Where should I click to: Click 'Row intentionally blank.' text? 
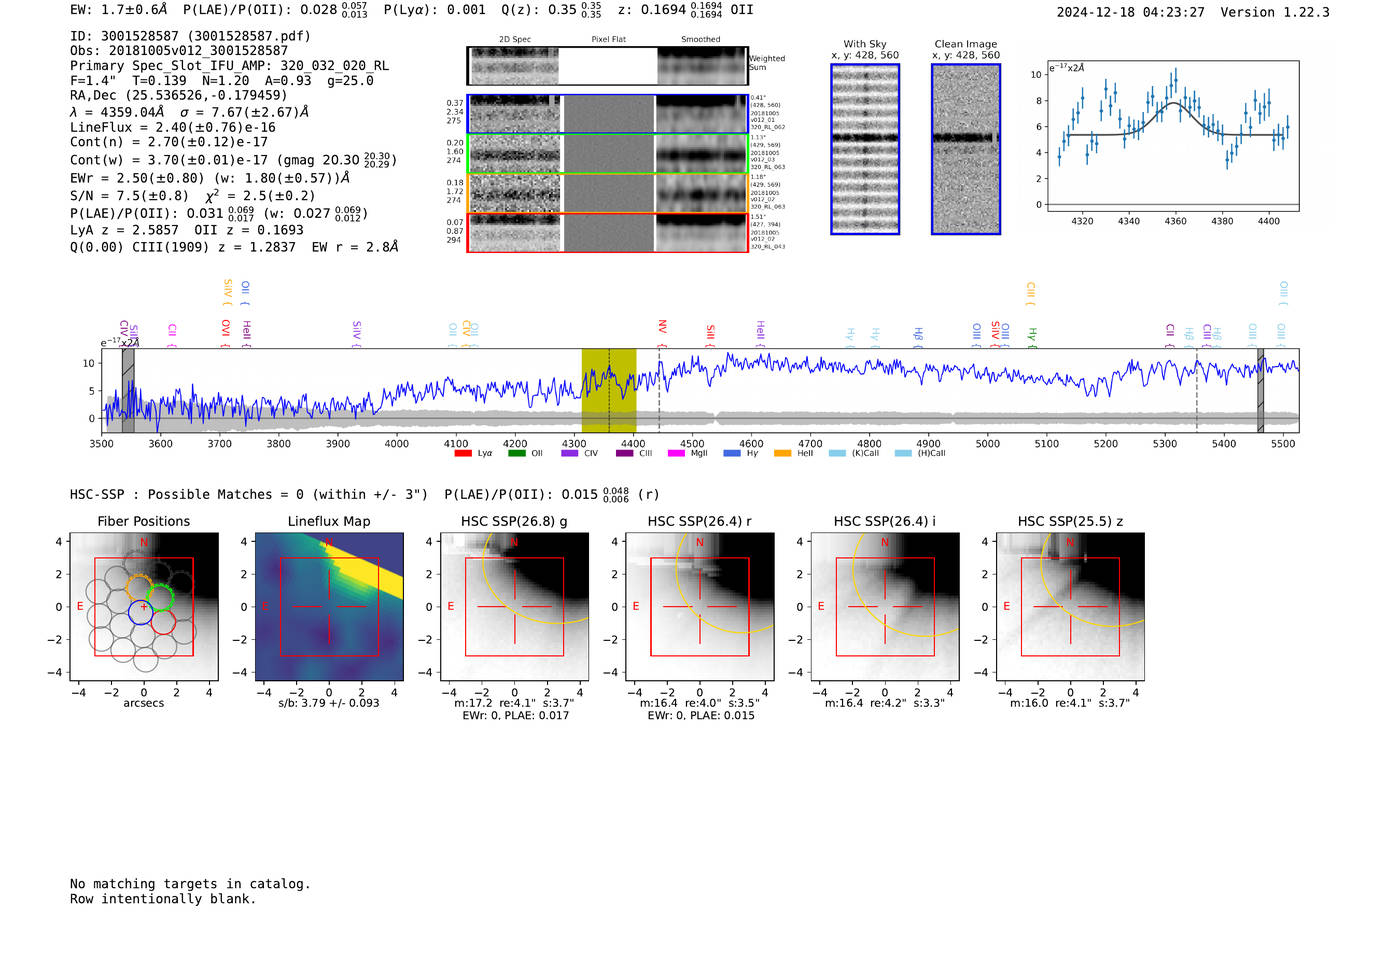click(163, 899)
